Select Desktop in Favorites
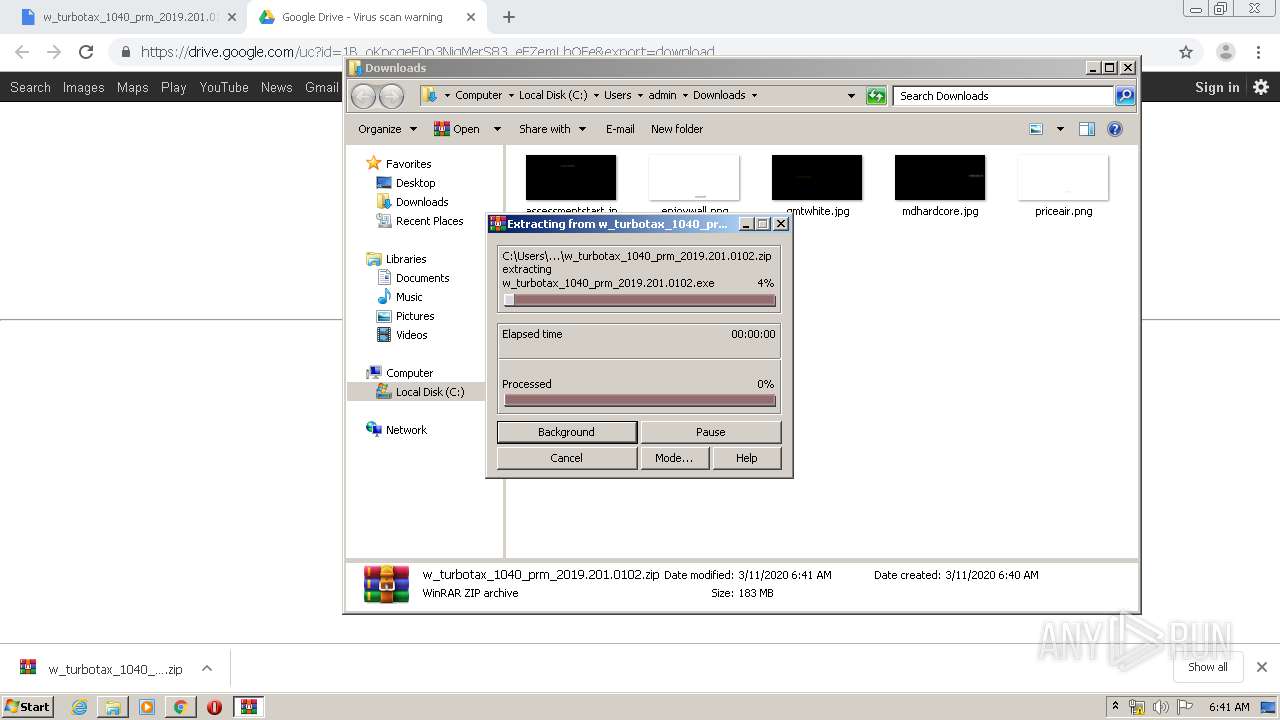Image resolution: width=1280 pixels, height=720 pixels. coord(415,183)
